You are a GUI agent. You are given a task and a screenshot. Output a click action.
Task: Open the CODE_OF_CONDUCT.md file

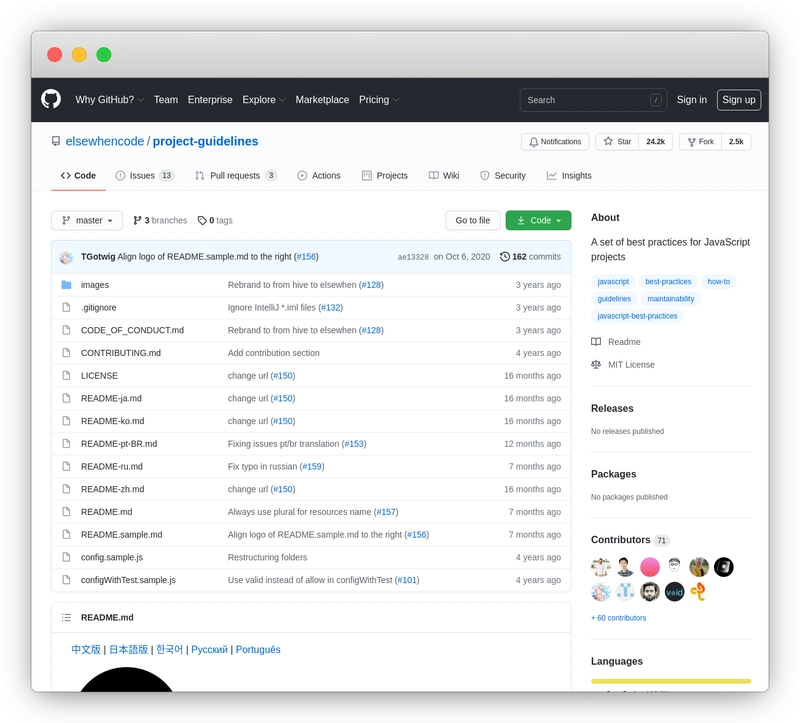133,330
